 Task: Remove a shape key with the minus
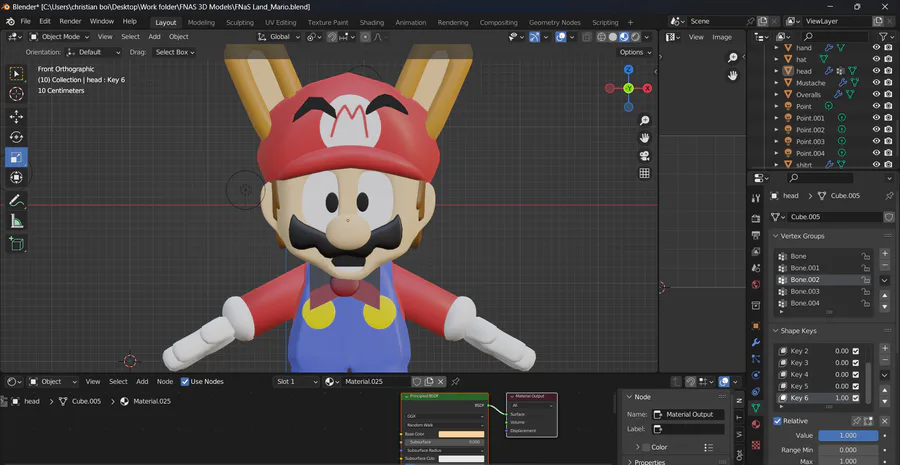tap(885, 359)
